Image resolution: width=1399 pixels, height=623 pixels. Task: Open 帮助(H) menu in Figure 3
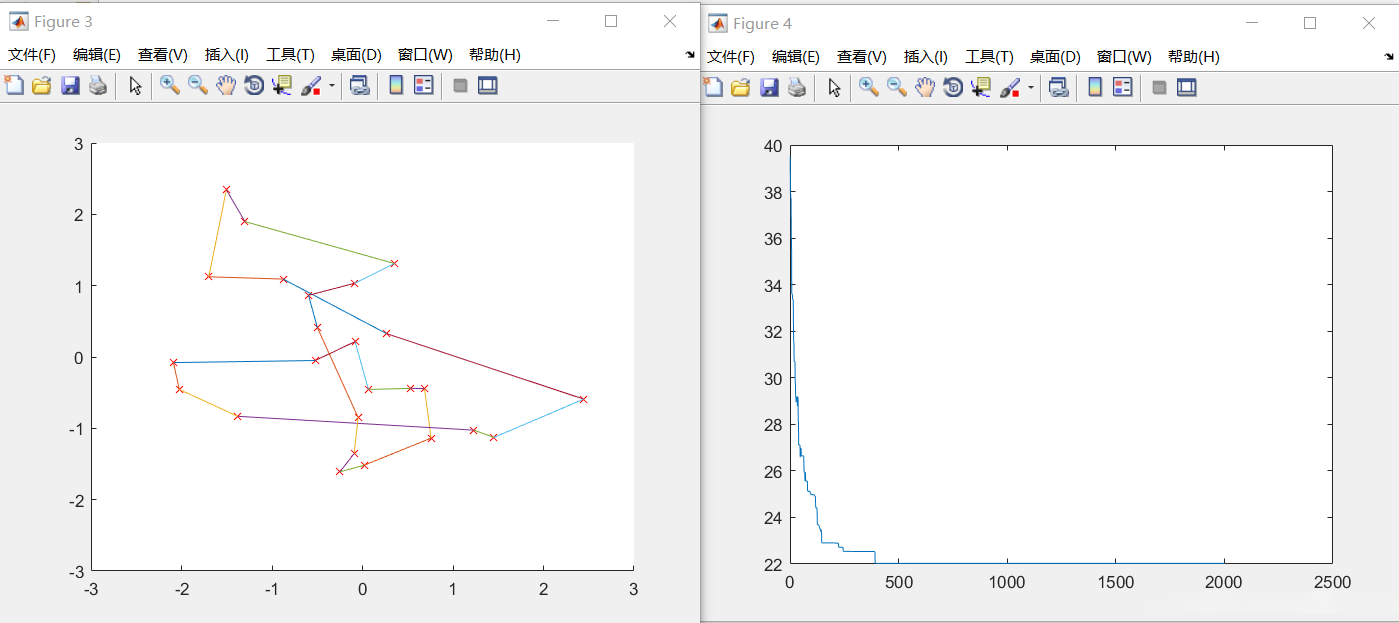[495, 55]
